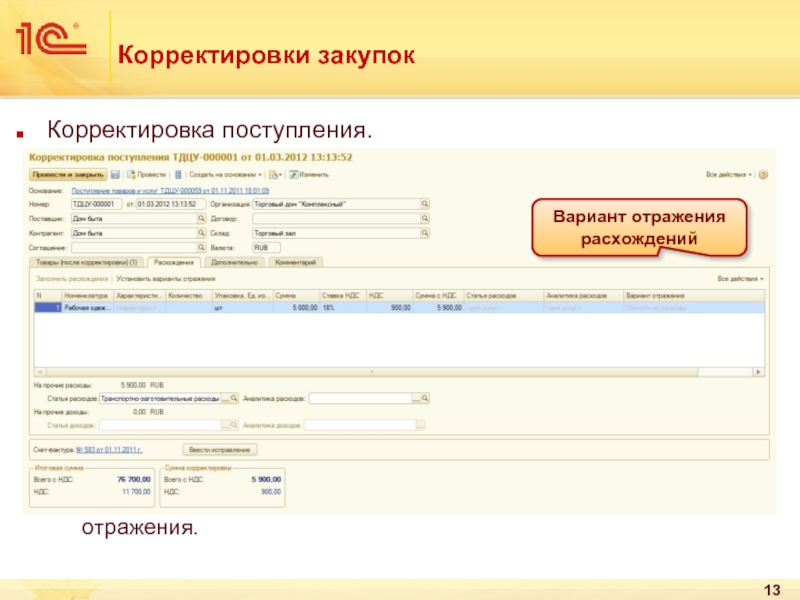The height and width of the screenshot is (600, 800).
Task: Open the help question mark icon
Action: click(763, 174)
